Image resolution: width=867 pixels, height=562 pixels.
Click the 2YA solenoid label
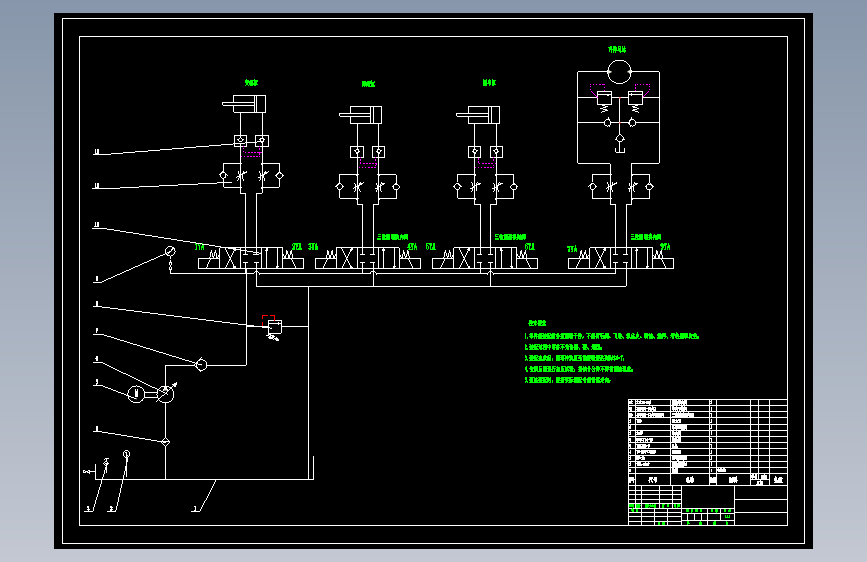[x=297, y=247]
